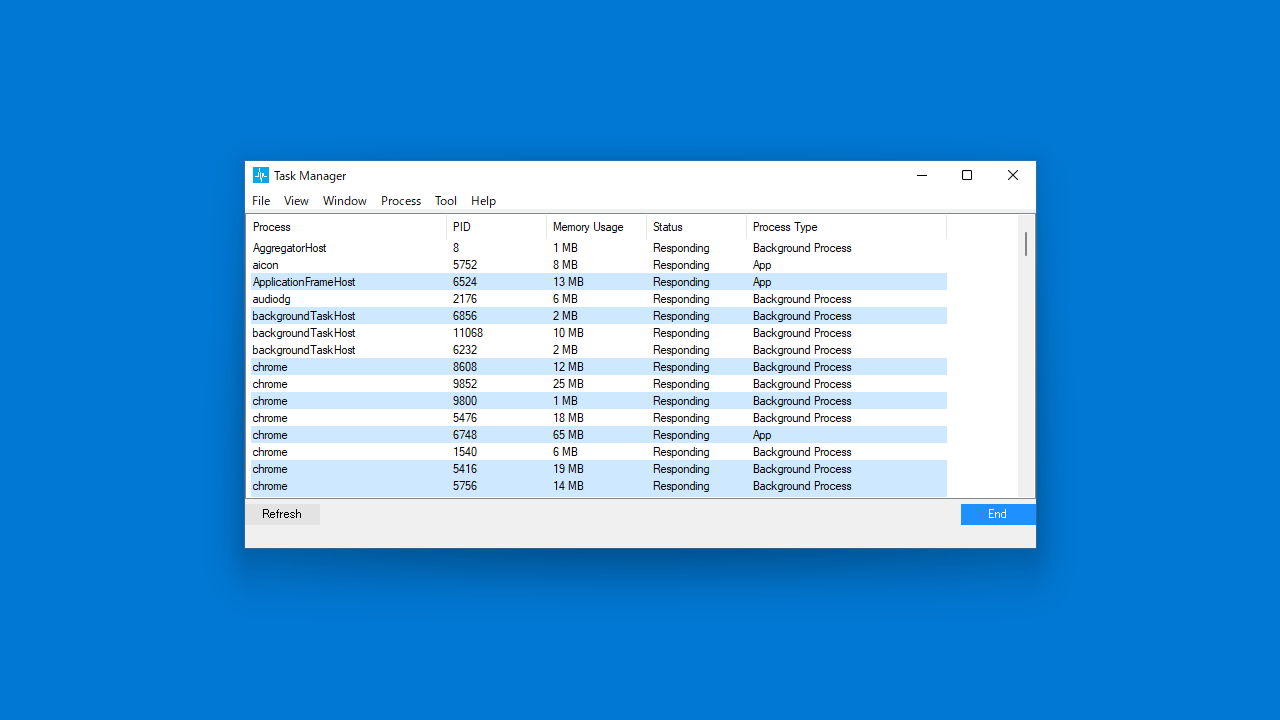
Task: Click Responding status of the aicon row
Action: click(x=681, y=265)
